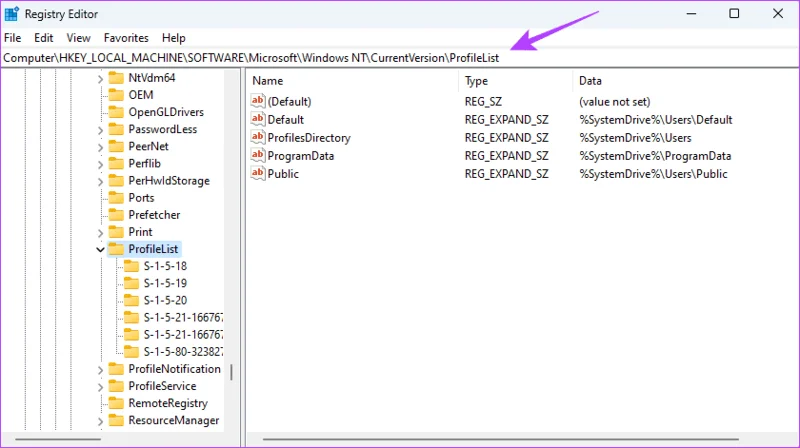
Task: Select the S-1-5-18 subkey label
Action: pos(165,266)
